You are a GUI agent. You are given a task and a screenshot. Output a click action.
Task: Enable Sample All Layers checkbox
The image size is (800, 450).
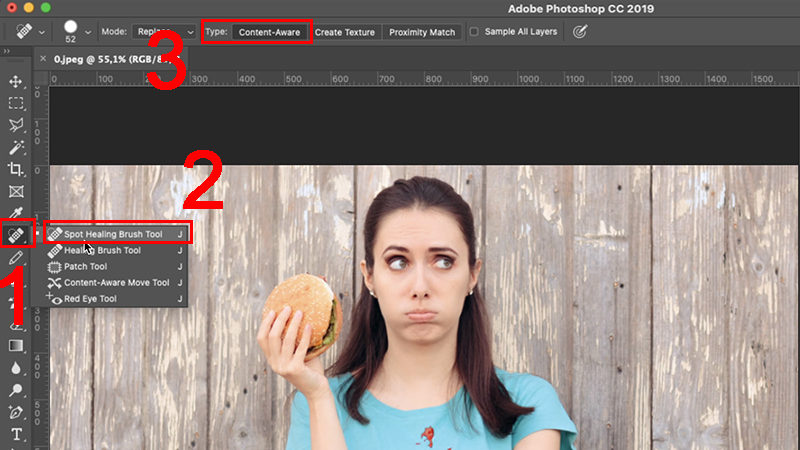pos(474,32)
